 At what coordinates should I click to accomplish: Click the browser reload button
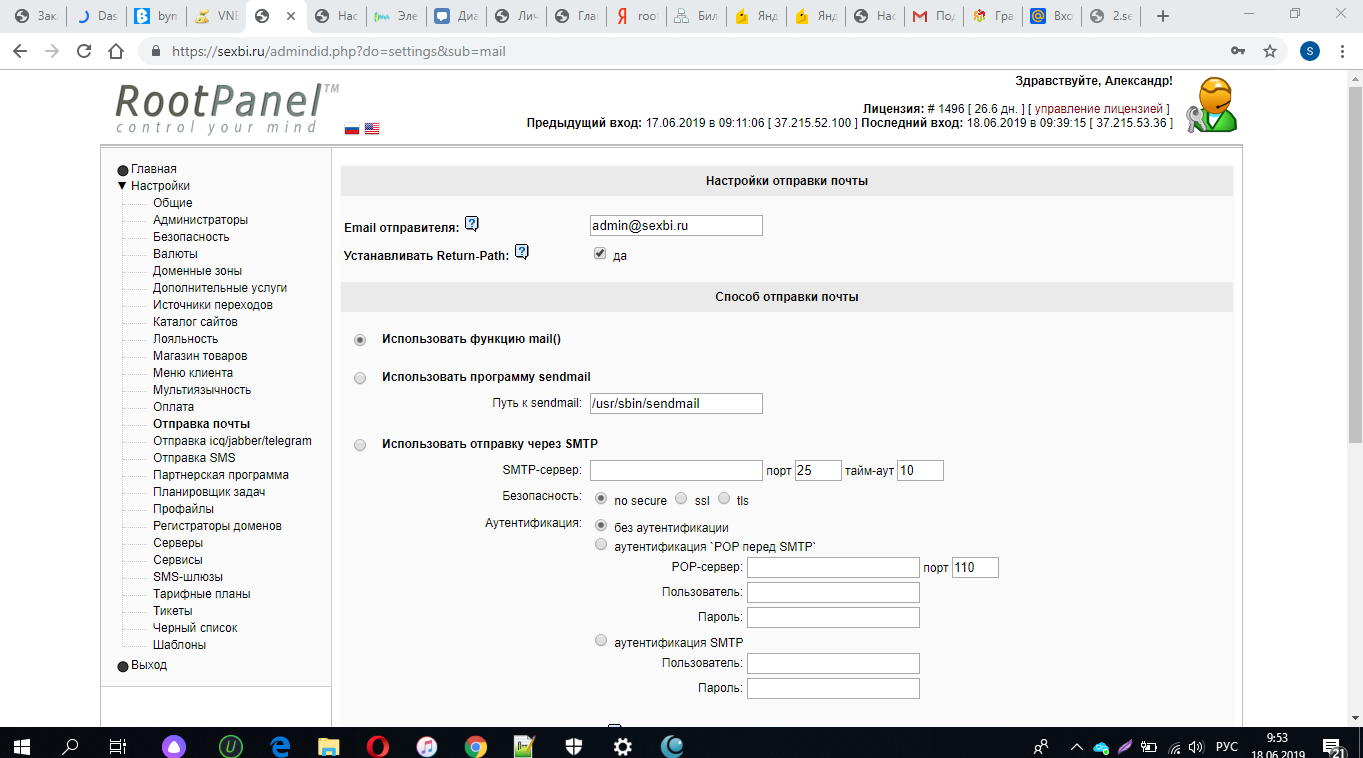[84, 51]
